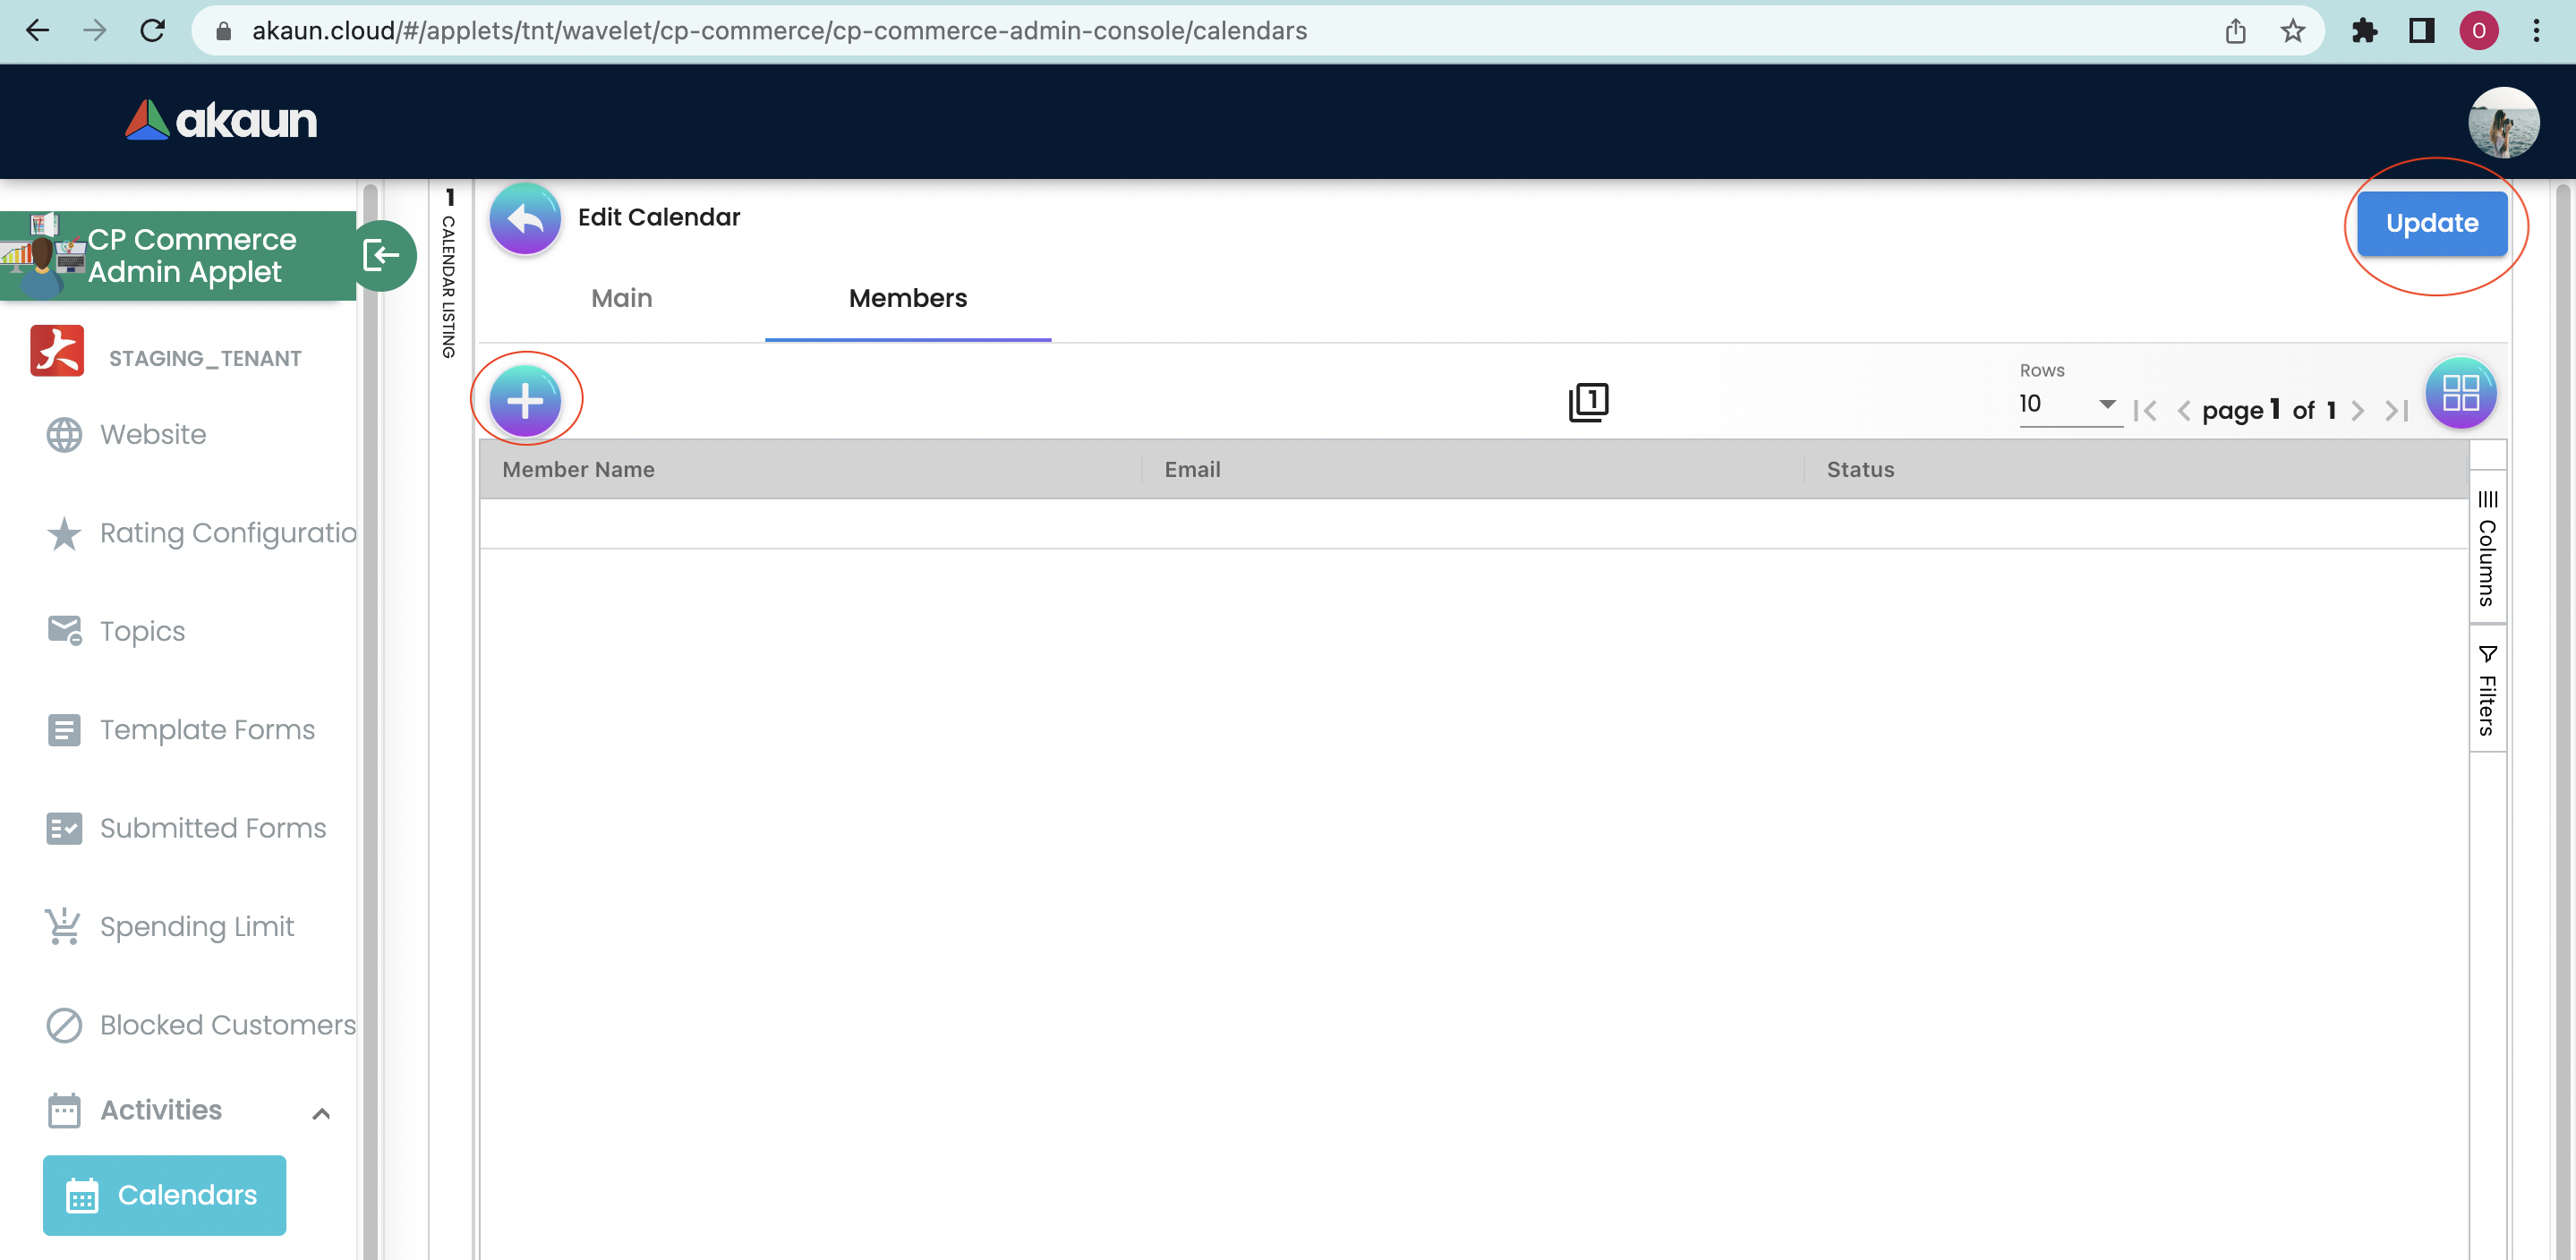Bookmark the page with the star icon
2576x1260 pixels.
point(2292,31)
